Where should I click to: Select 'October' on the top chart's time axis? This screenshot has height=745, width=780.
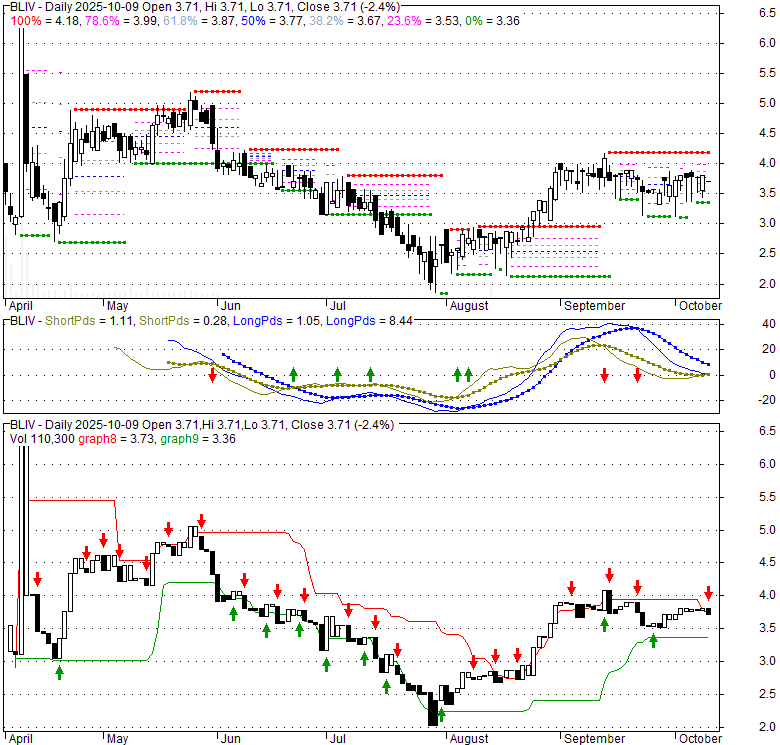pos(700,306)
